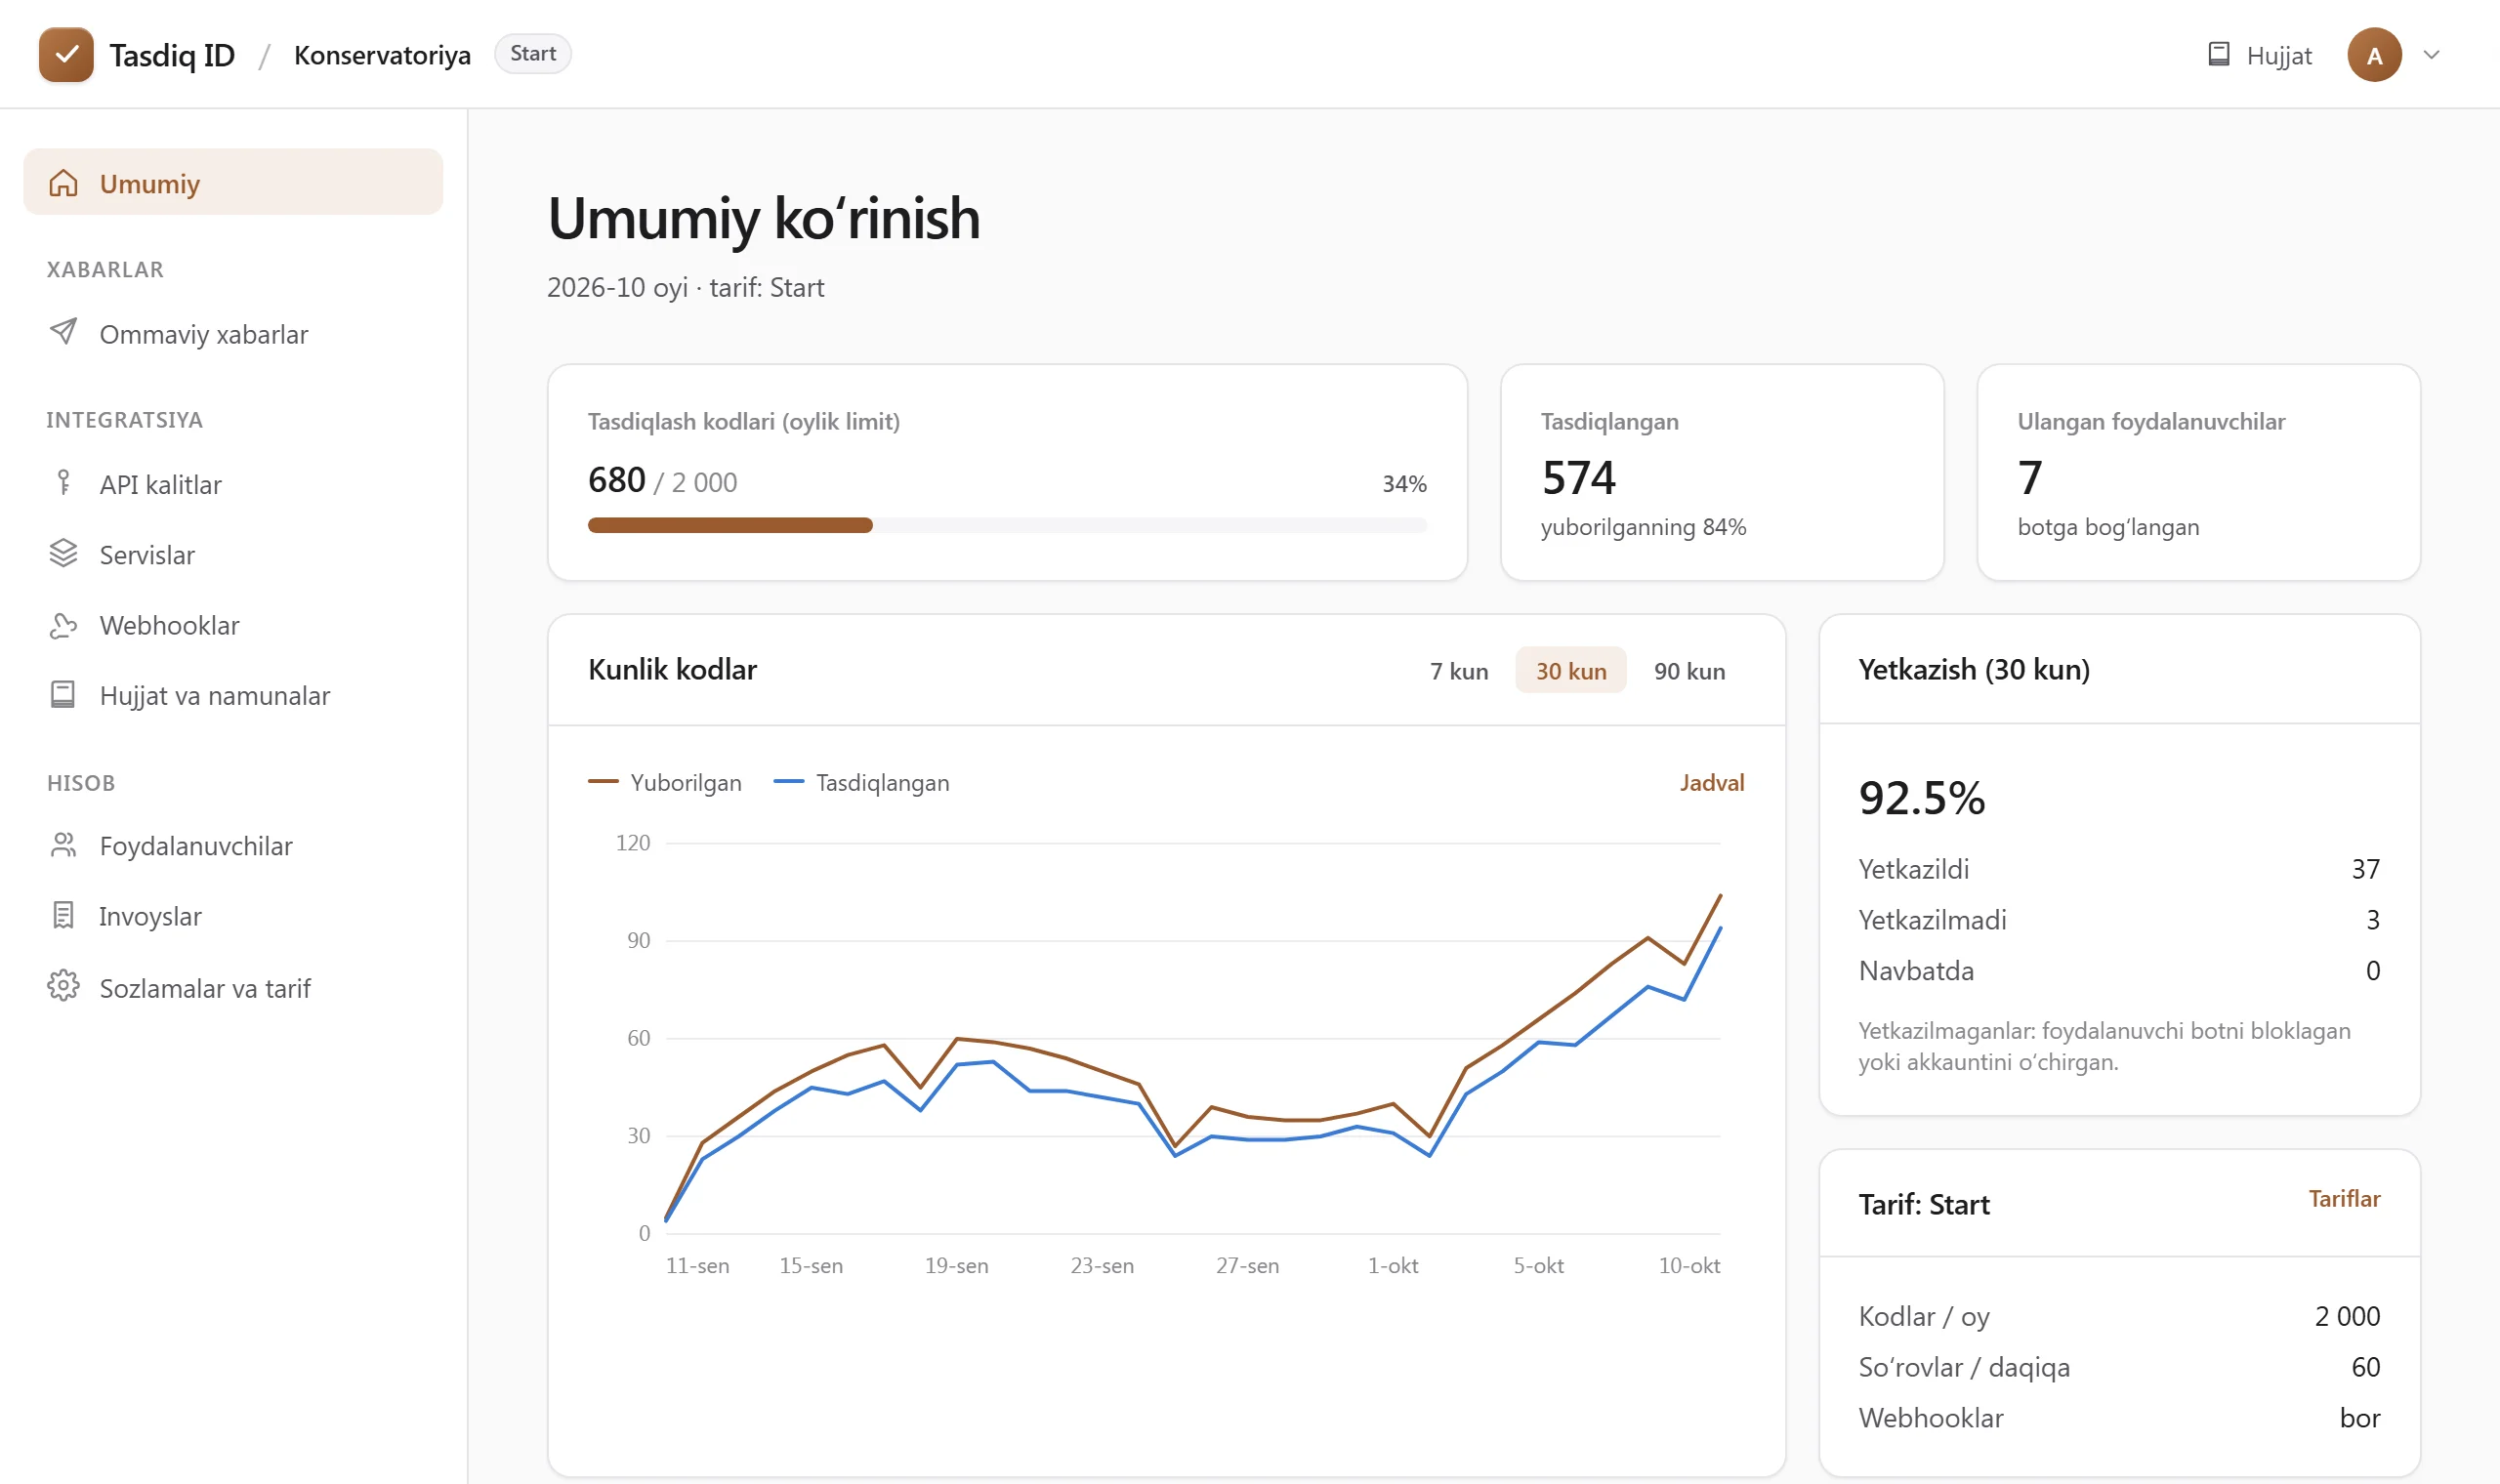This screenshot has width=2500, height=1484.
Task: Navigate to API kalitlar
Action: pos(233,484)
